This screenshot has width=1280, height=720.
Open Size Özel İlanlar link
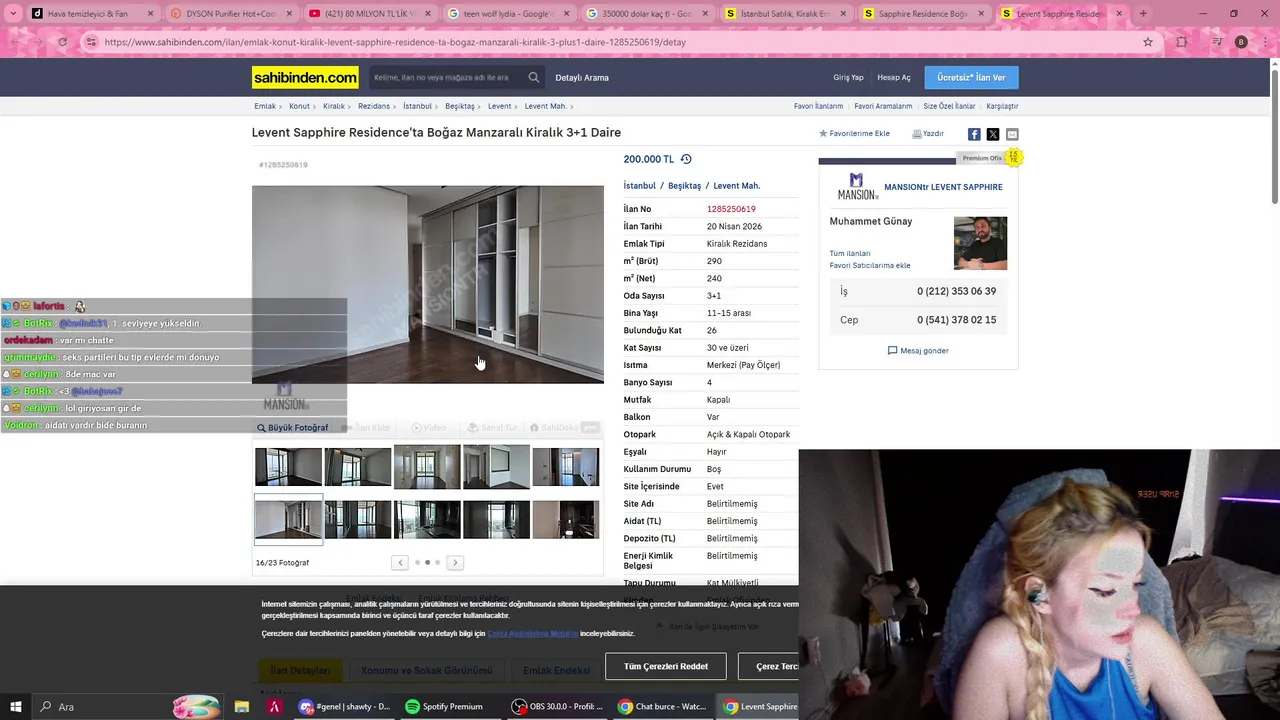click(x=949, y=106)
